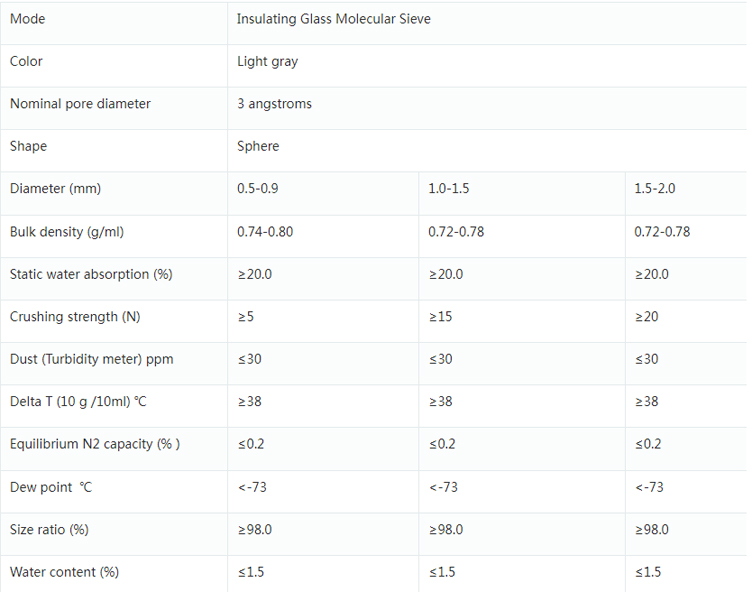
Task: Select the Light gray color value
Action: coord(267,62)
